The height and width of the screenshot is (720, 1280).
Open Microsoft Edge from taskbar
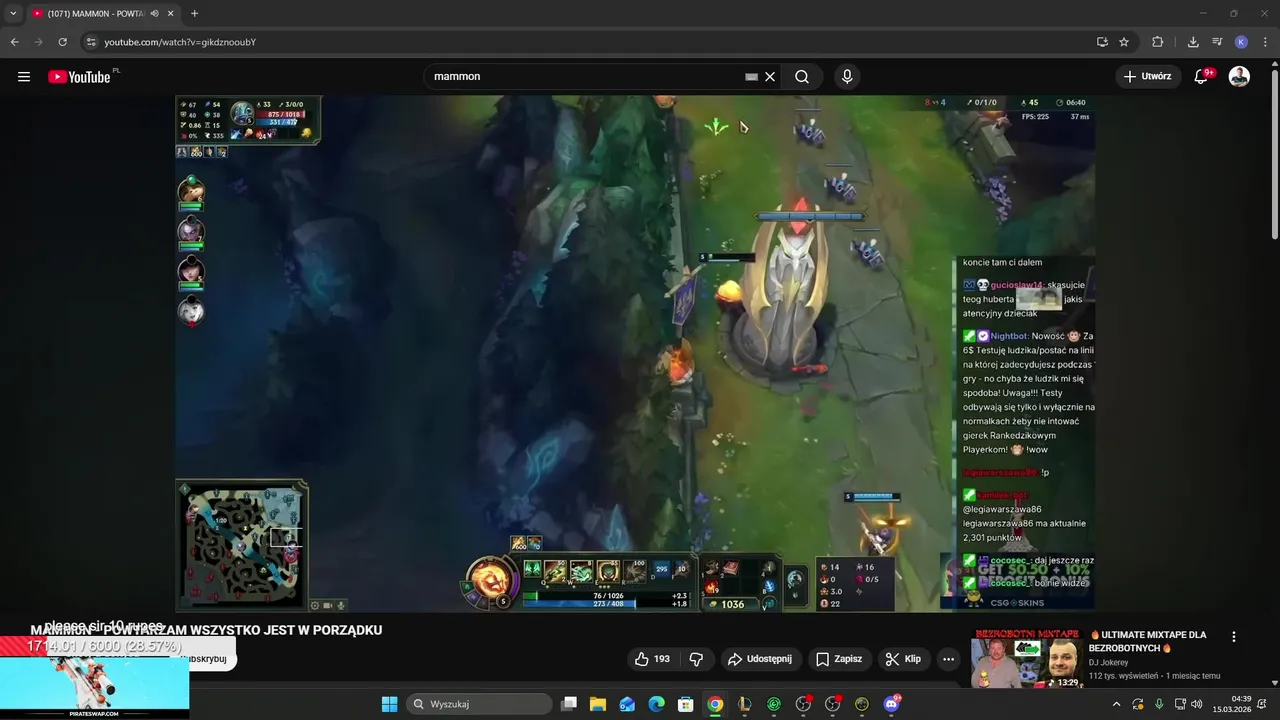(x=656, y=704)
